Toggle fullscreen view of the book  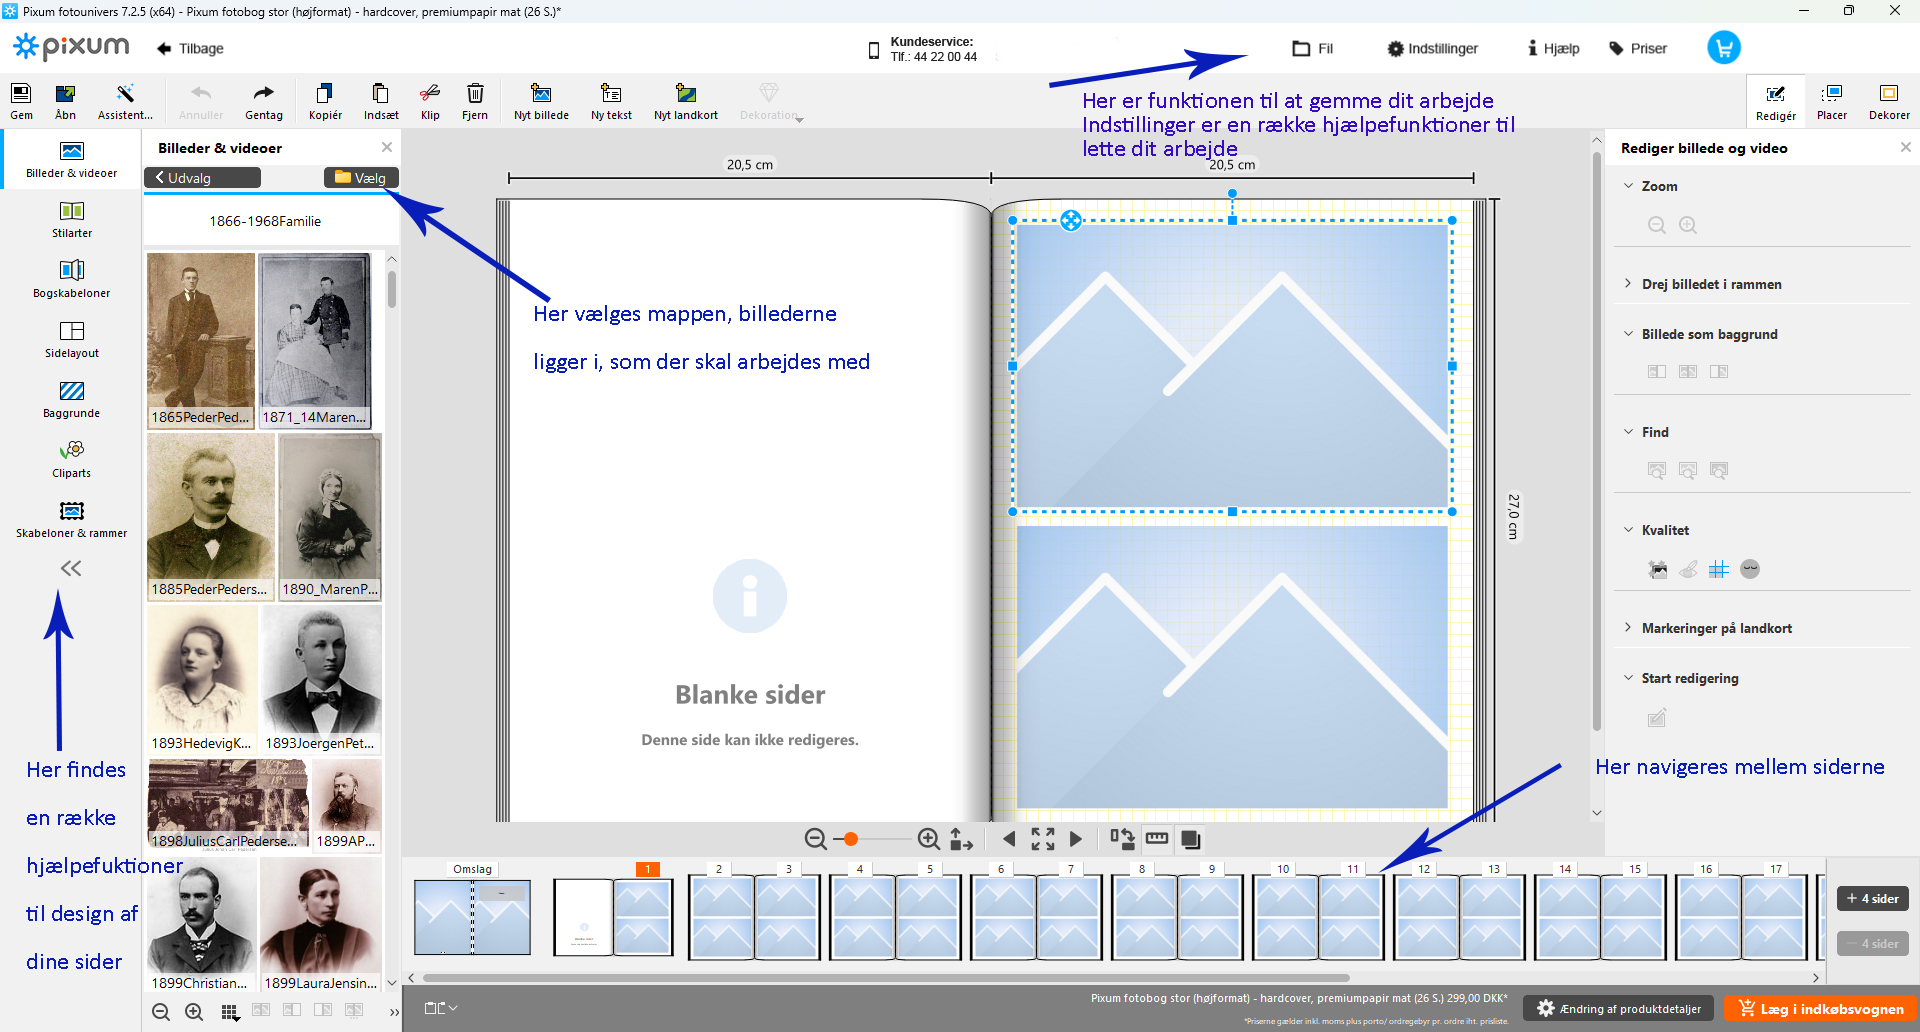(1042, 839)
